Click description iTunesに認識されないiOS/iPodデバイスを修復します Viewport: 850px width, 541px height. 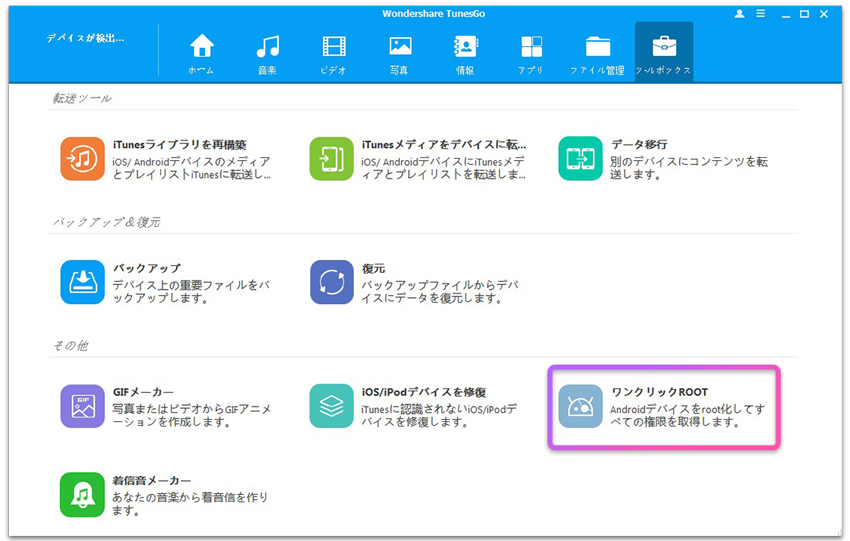tap(439, 415)
